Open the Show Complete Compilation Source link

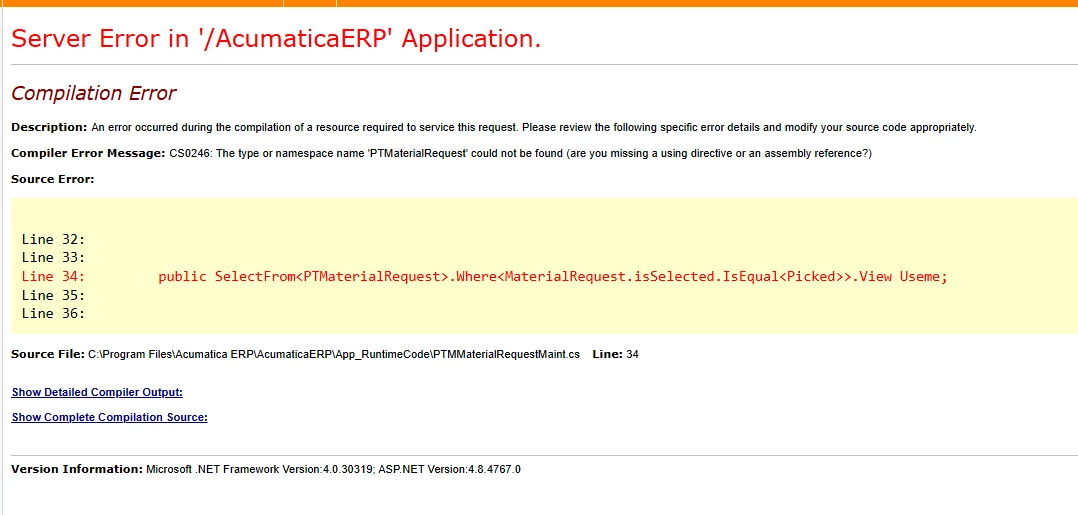point(109,417)
